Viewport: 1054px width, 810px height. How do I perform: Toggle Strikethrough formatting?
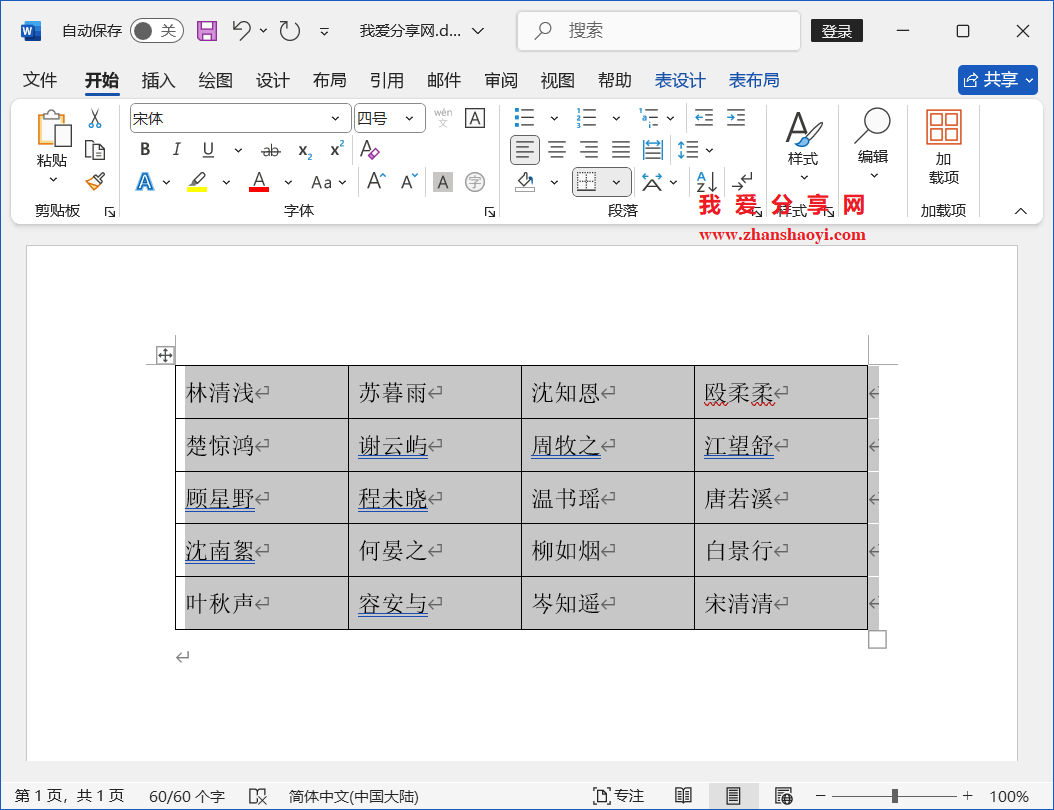(271, 151)
